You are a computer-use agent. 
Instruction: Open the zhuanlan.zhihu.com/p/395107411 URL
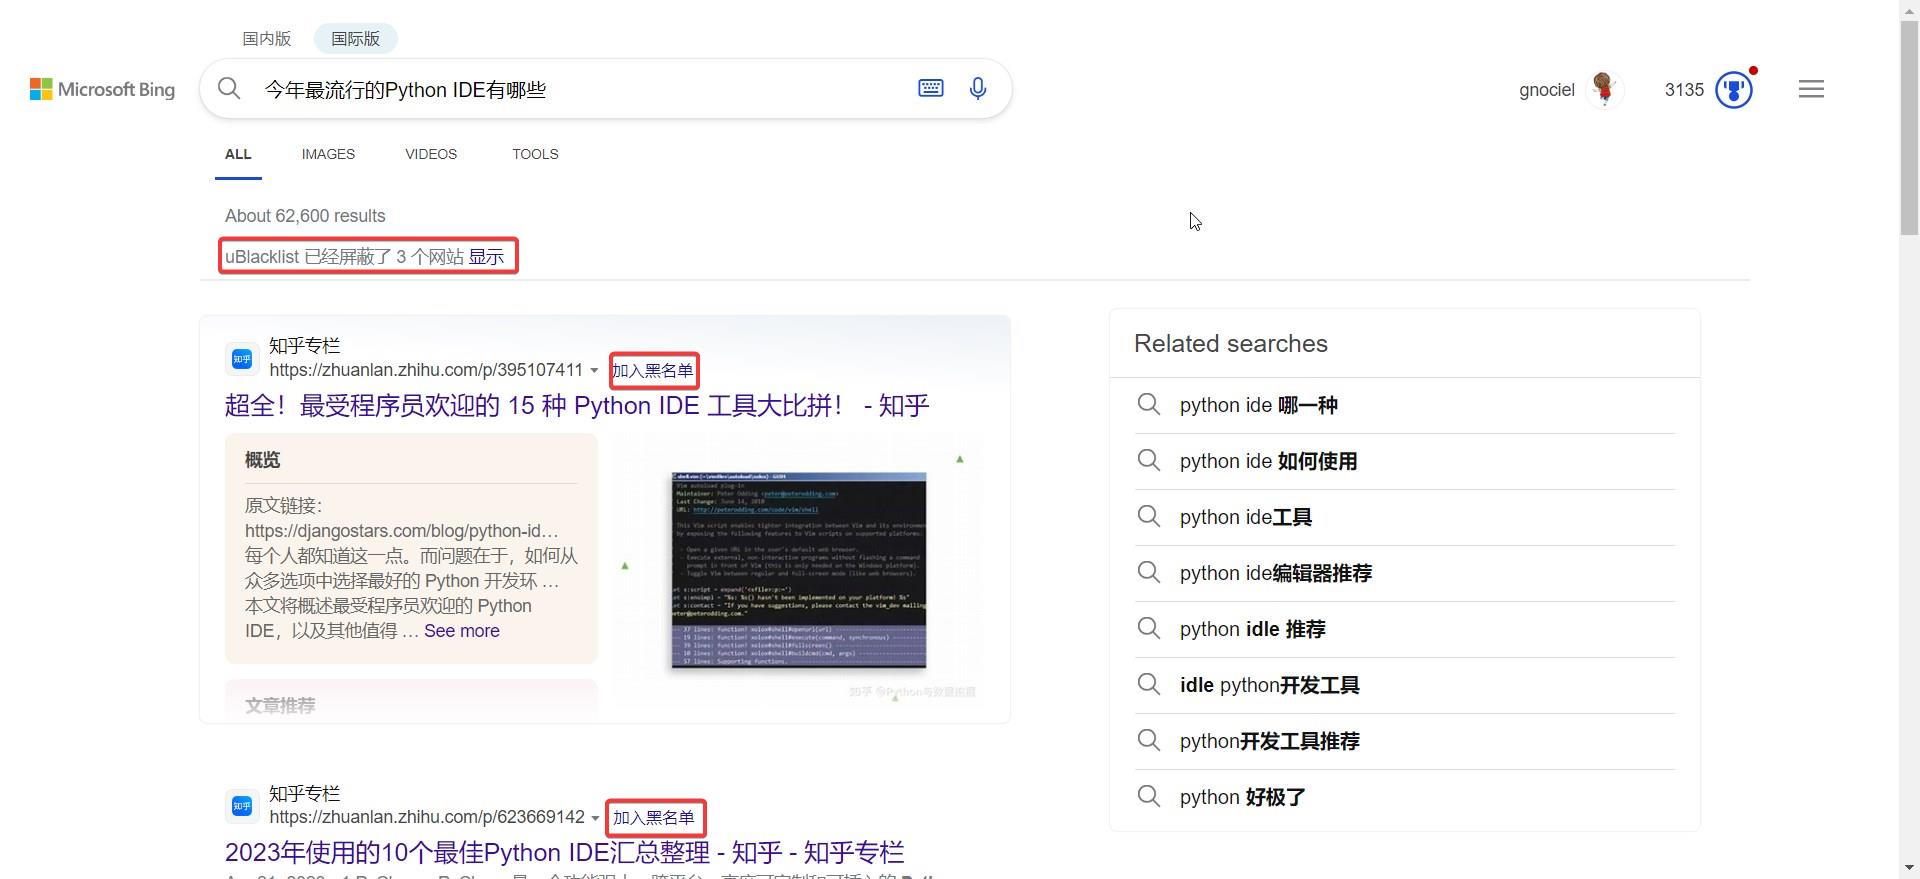426,370
